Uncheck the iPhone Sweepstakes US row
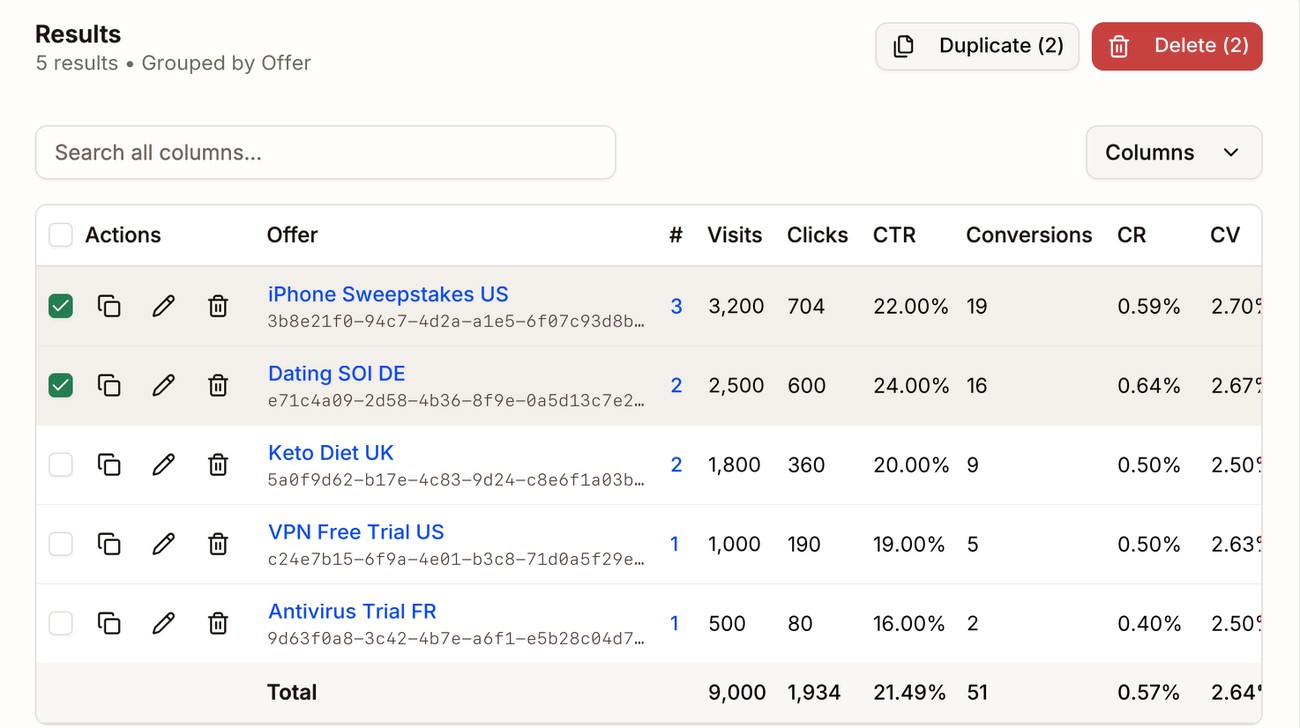The width and height of the screenshot is (1300, 728). [61, 306]
